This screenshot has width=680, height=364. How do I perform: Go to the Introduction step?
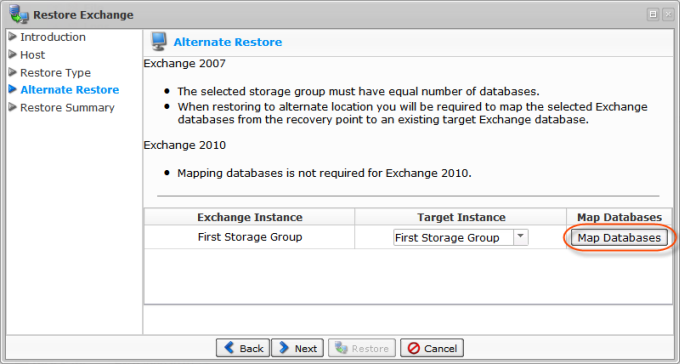53,37
